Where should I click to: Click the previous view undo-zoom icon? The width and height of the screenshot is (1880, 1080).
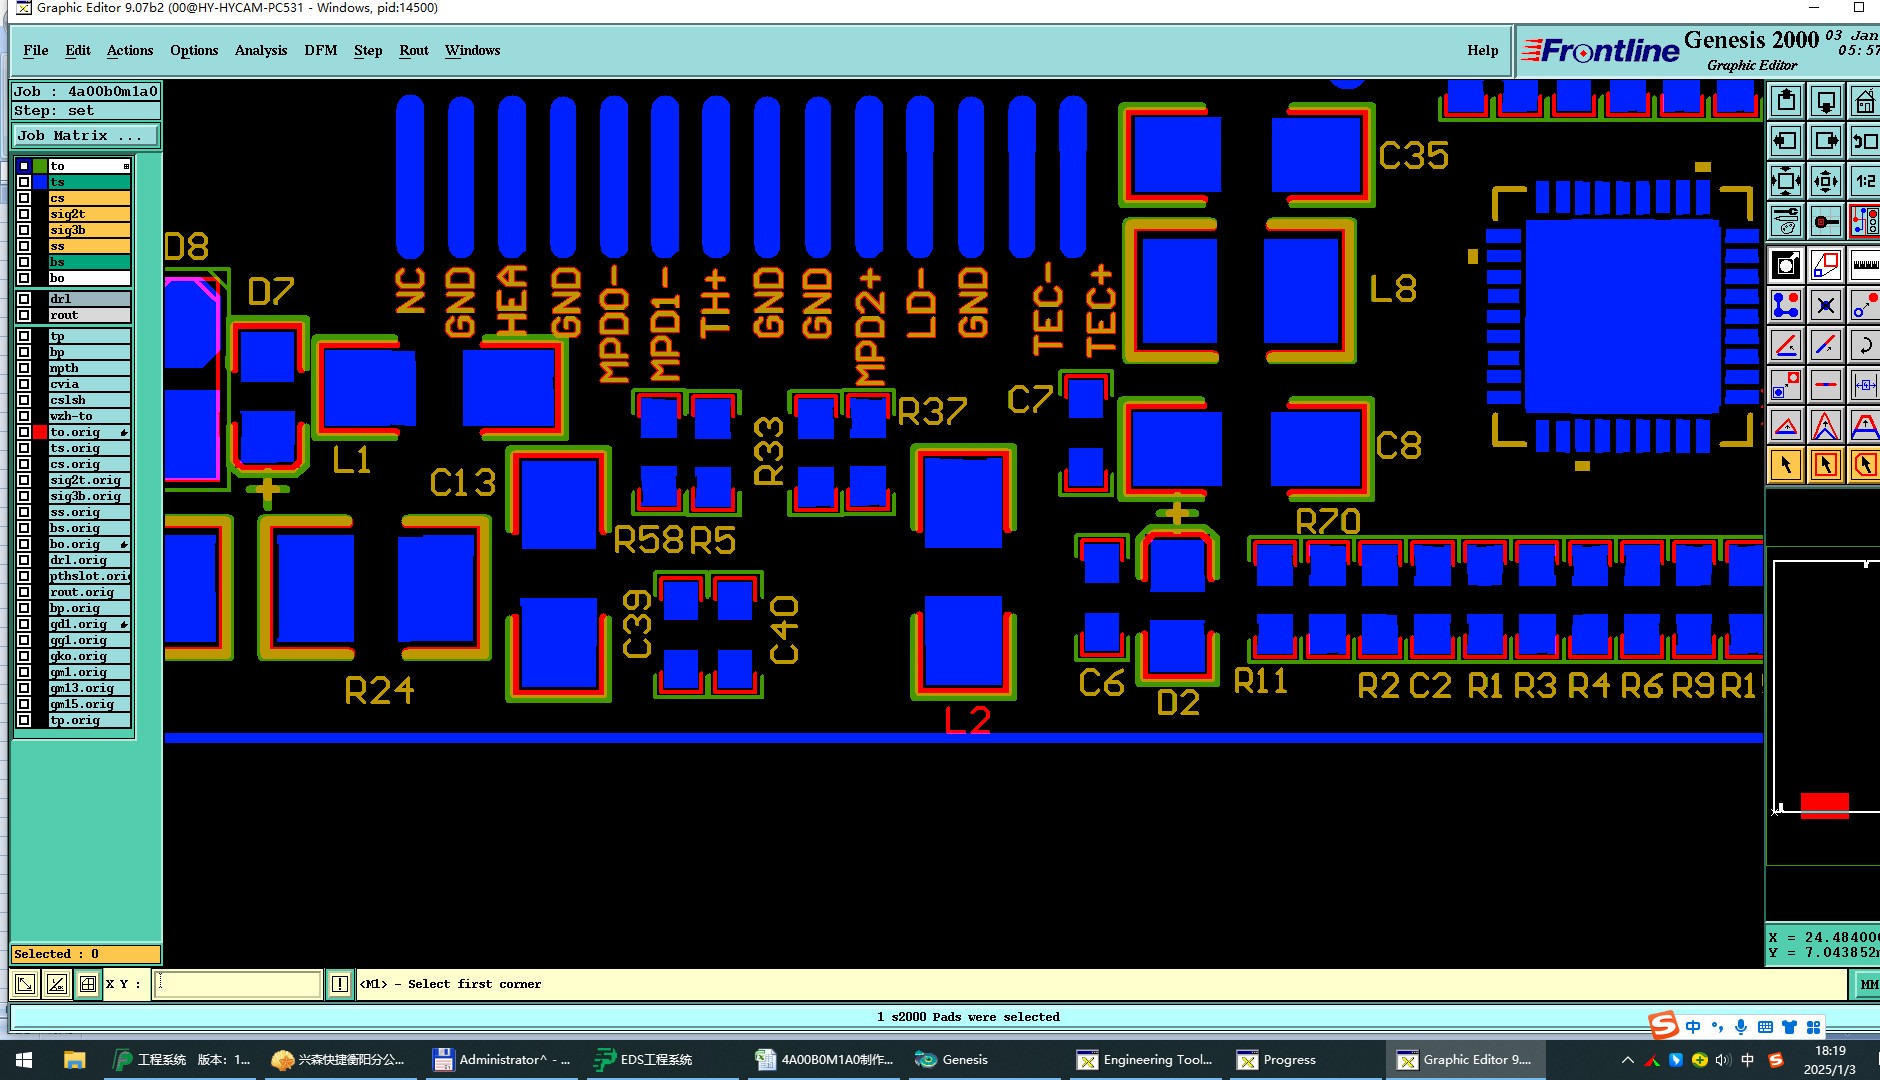click(1865, 141)
